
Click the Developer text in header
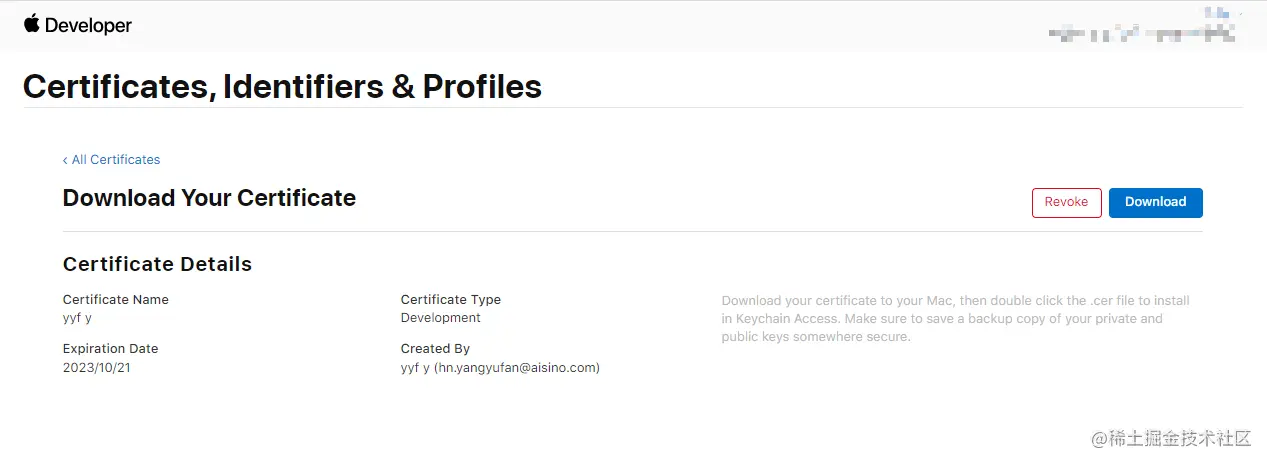coord(88,26)
